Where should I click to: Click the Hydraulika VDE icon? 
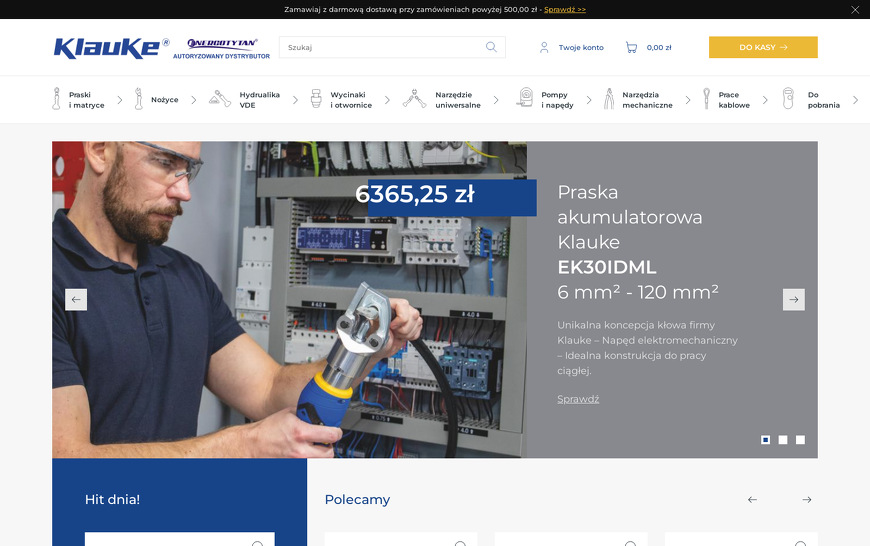click(x=220, y=99)
